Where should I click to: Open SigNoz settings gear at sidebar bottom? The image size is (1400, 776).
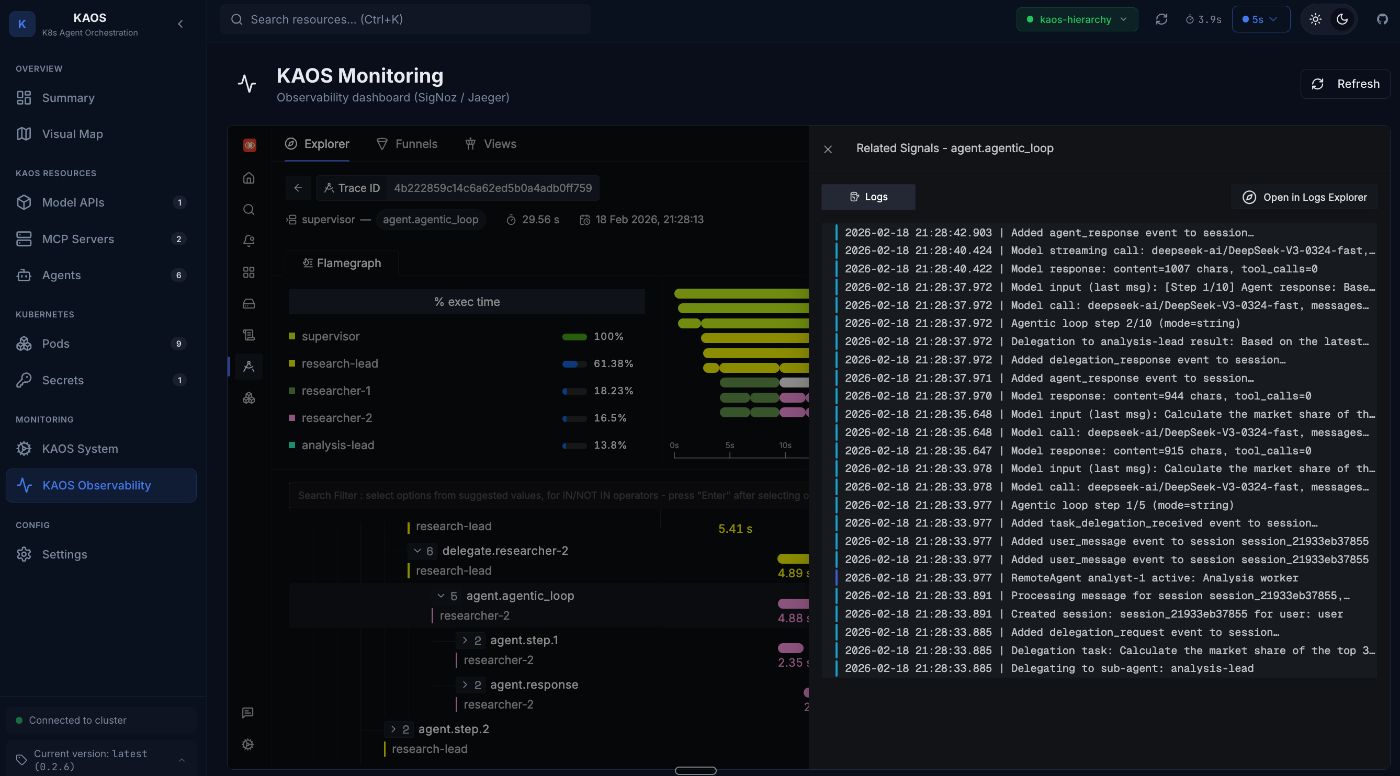(248, 744)
